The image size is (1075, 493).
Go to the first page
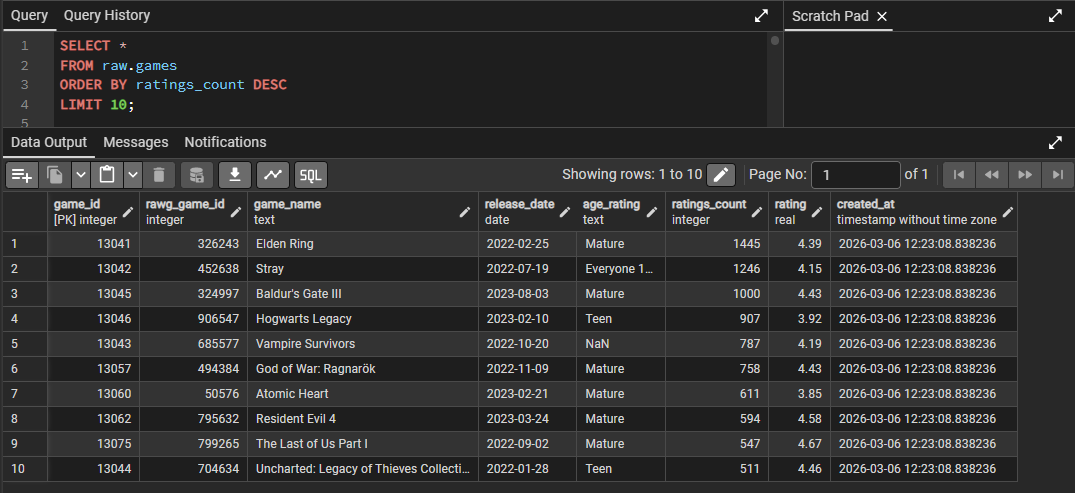[x=959, y=175]
